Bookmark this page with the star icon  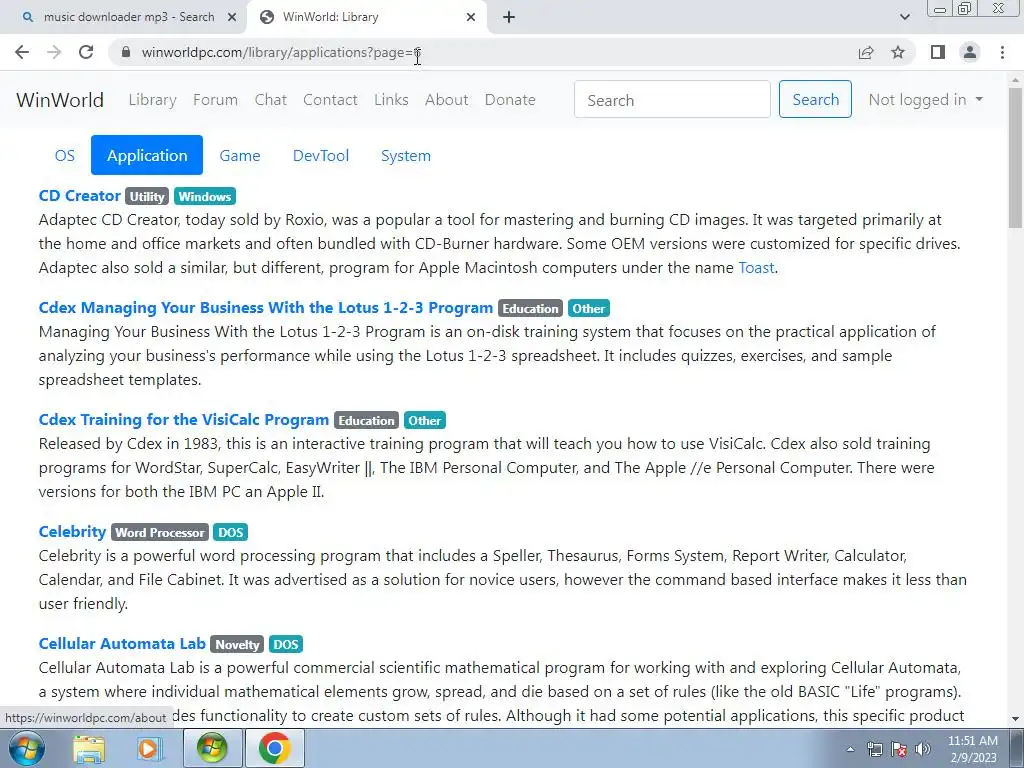point(898,52)
